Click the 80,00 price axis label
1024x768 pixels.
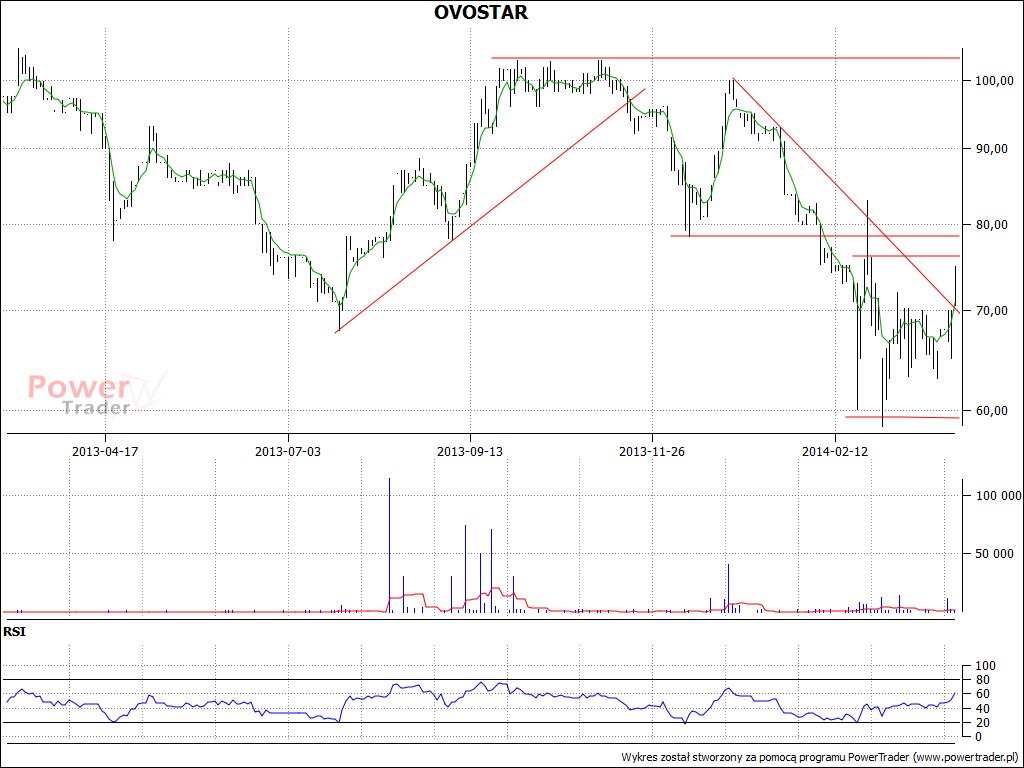tap(994, 225)
